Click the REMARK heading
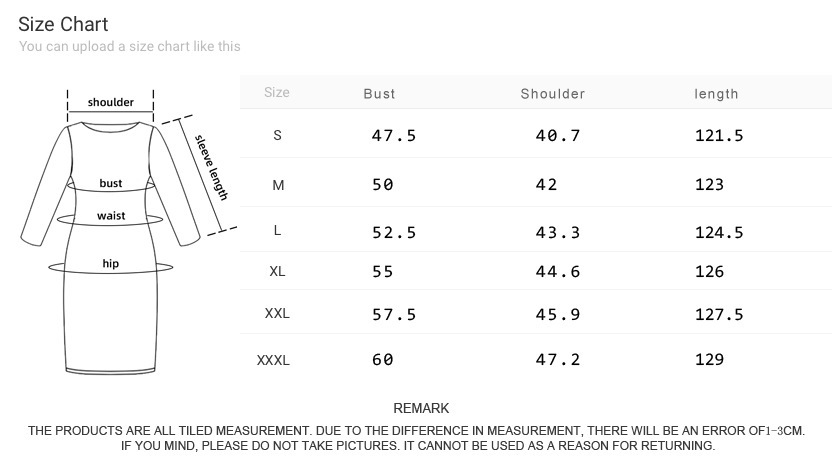832x464 pixels. point(421,408)
